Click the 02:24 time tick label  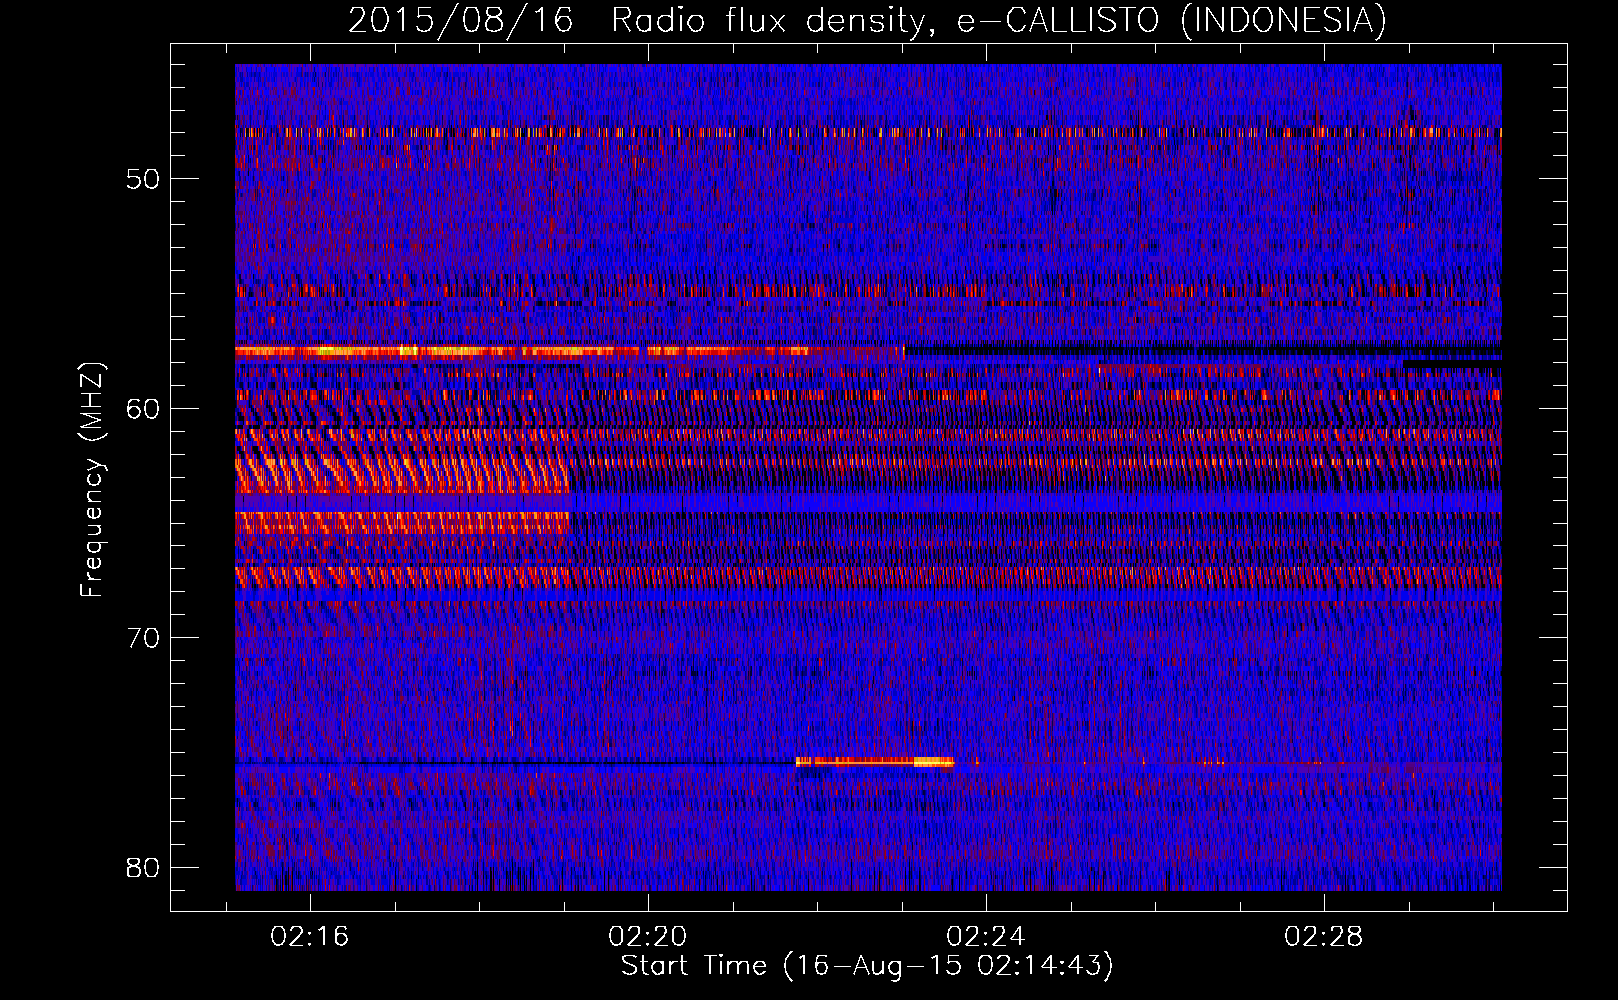(986, 936)
